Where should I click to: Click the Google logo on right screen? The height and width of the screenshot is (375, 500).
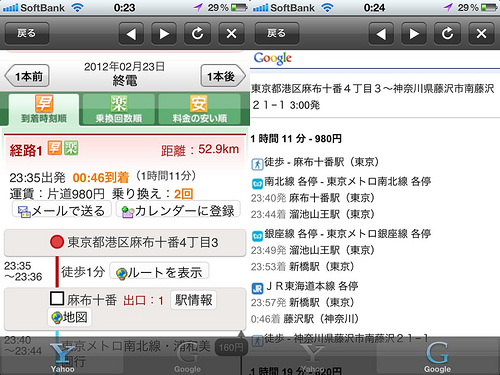(x=273, y=59)
